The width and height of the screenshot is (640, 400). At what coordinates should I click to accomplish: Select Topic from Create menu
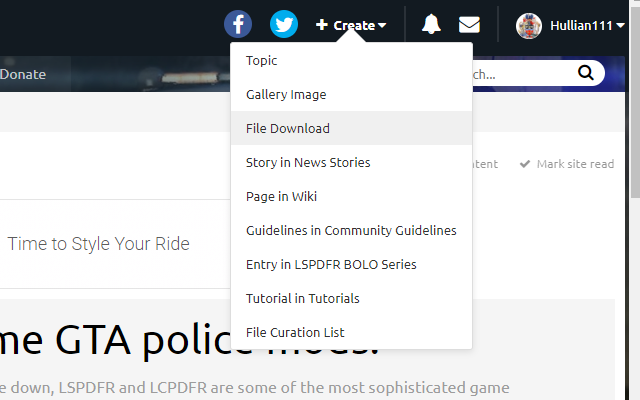(351, 60)
